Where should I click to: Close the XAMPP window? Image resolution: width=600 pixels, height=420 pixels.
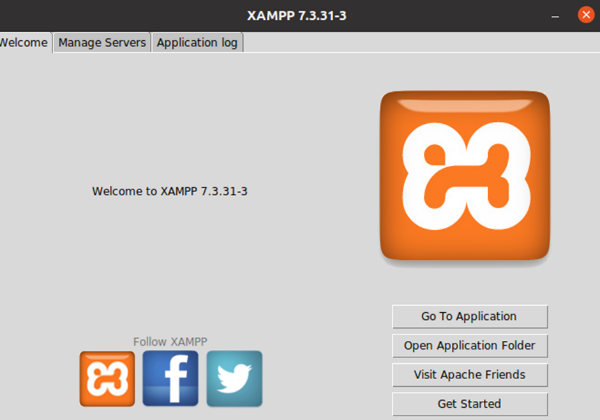click(586, 15)
